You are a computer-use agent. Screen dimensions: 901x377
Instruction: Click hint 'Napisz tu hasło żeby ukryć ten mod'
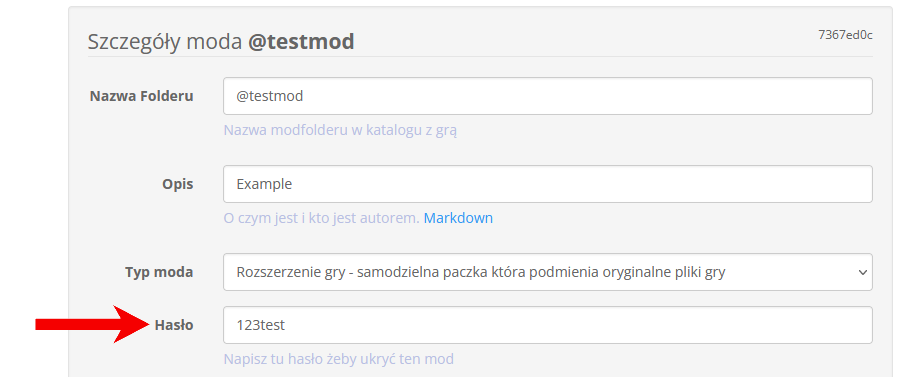pos(338,359)
